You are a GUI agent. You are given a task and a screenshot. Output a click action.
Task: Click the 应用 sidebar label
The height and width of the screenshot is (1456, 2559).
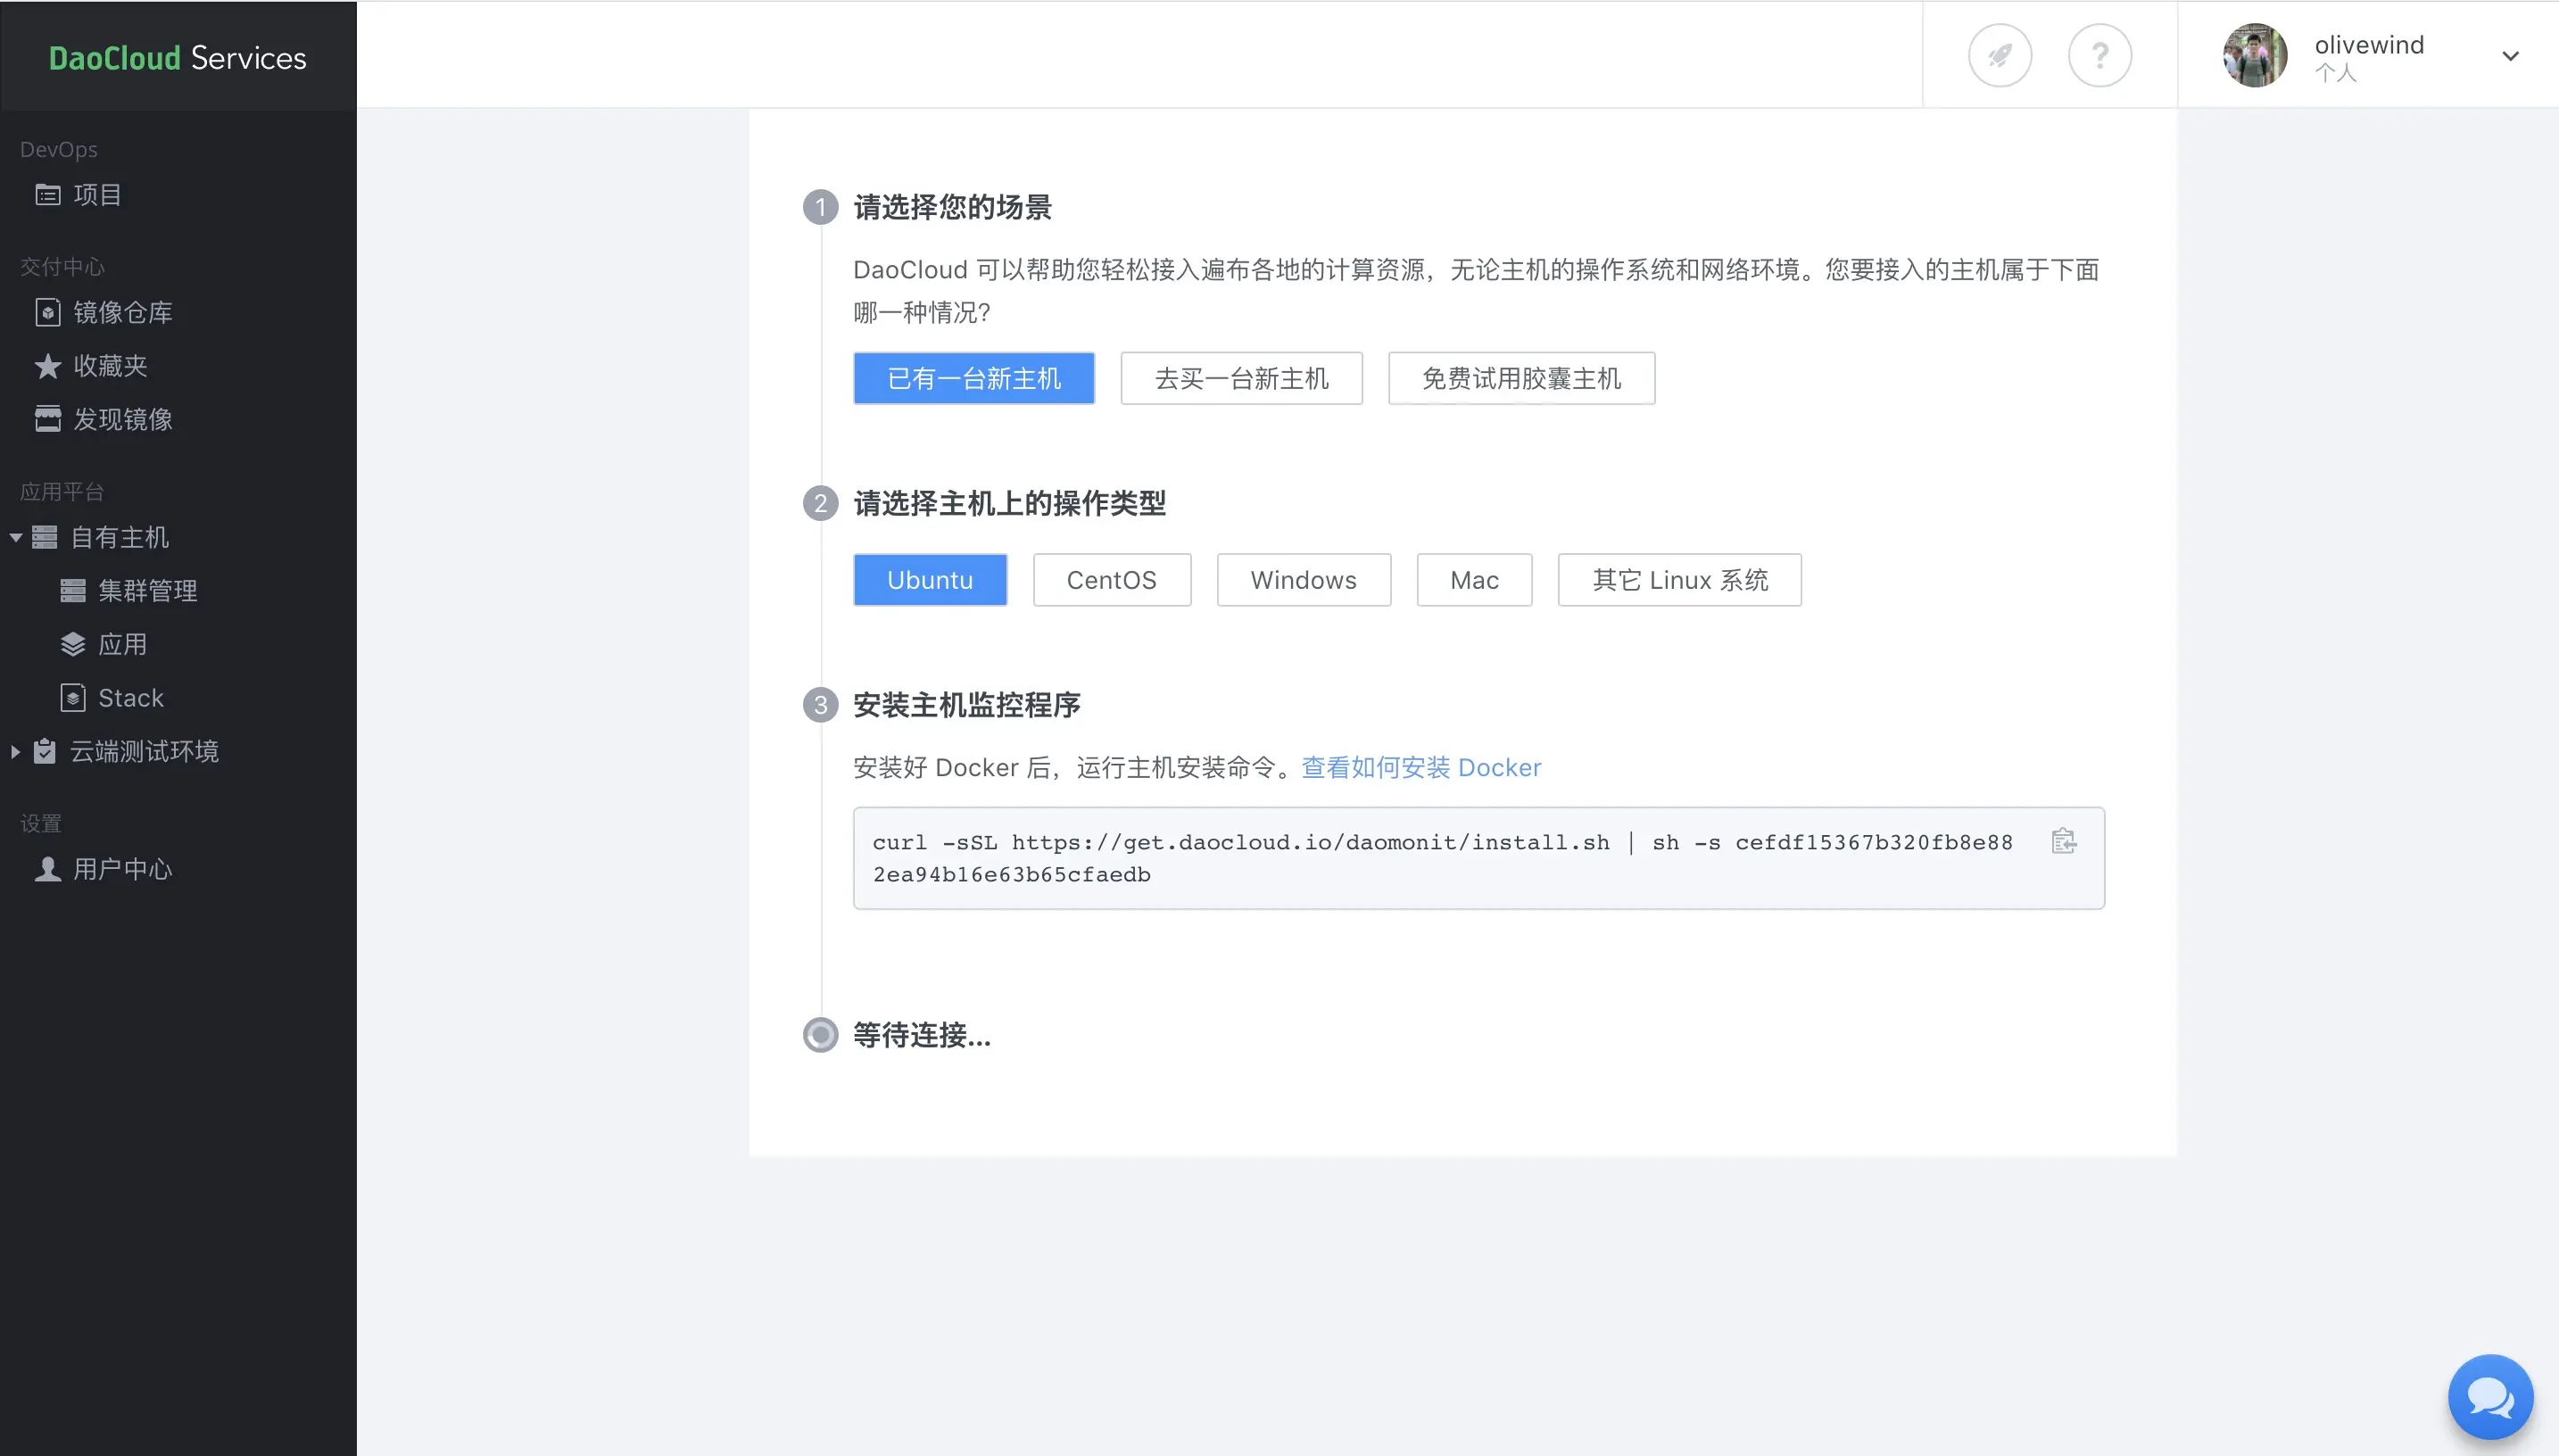click(123, 644)
